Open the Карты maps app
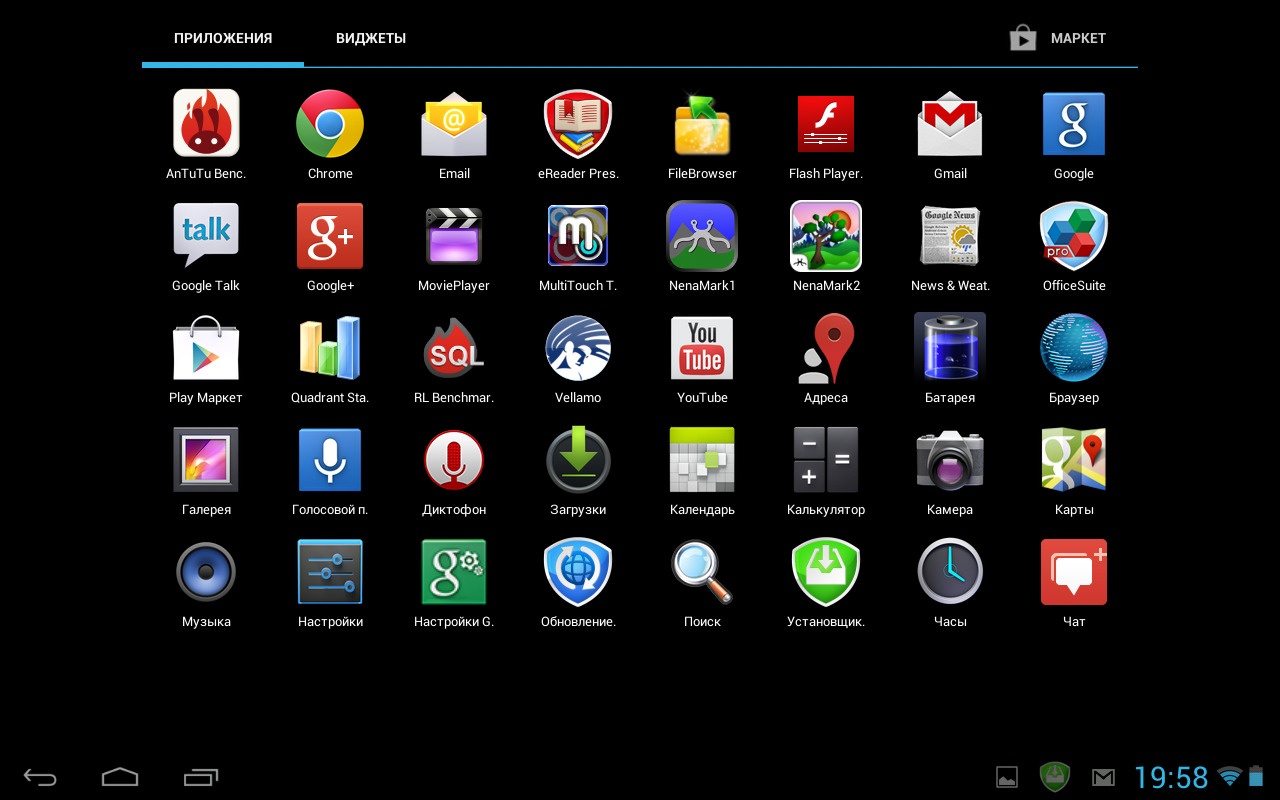Screen dimensions: 1280x800 1074,460
